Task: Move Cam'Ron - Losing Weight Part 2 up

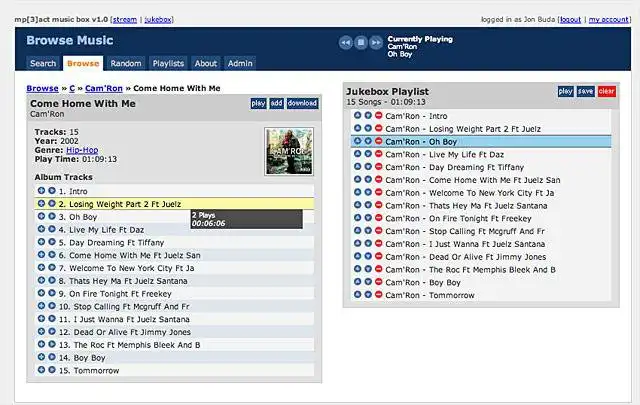Action: (358, 128)
